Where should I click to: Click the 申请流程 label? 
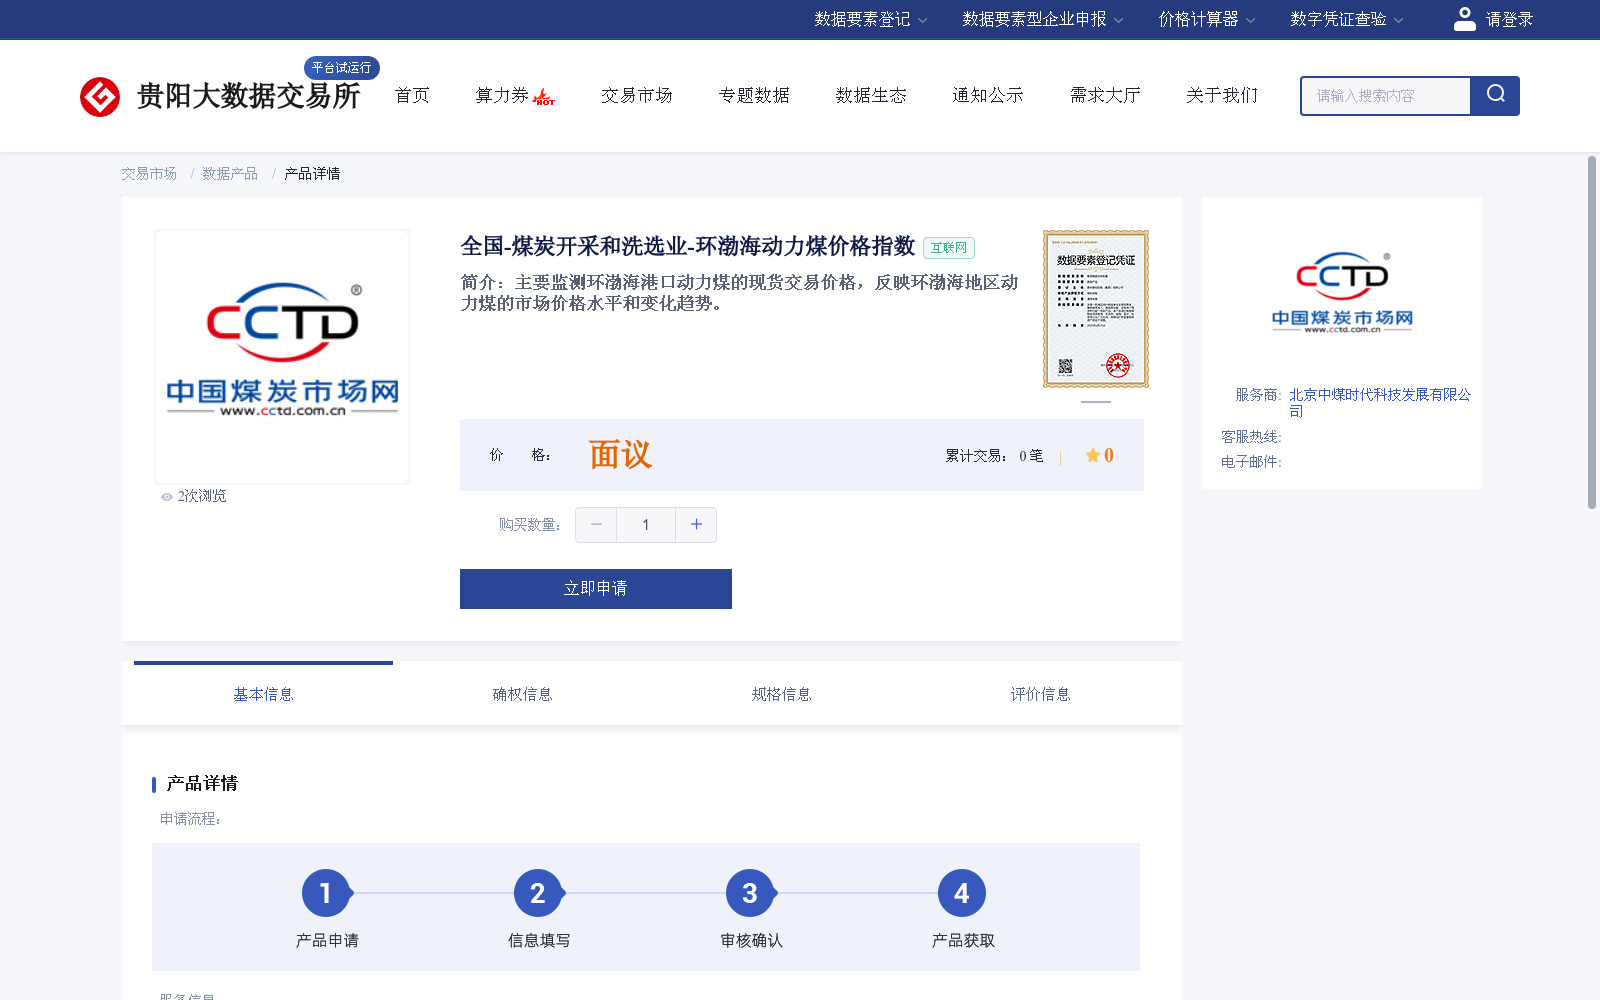click(190, 819)
